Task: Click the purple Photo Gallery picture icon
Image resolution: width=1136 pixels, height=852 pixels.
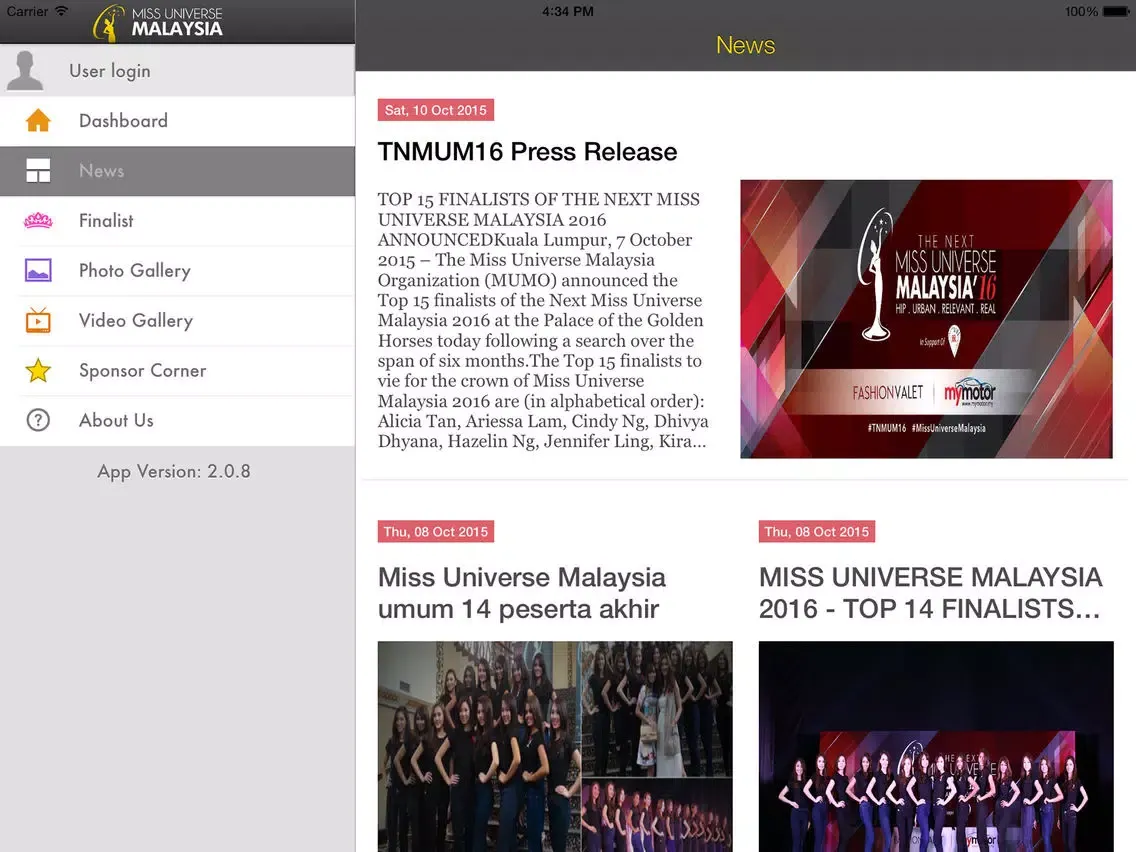Action: pos(38,270)
